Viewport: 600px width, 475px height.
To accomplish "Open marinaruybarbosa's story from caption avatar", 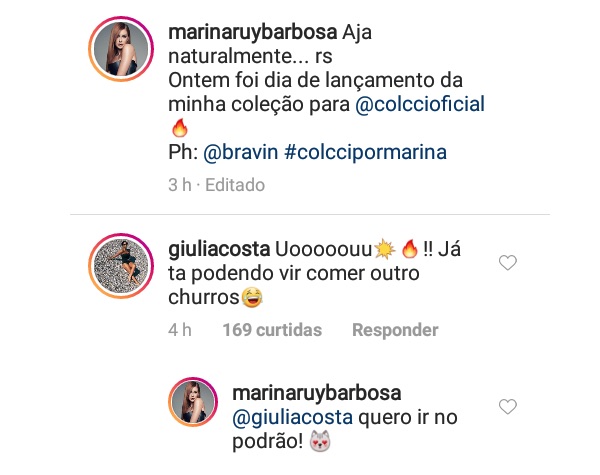I will [x=121, y=49].
